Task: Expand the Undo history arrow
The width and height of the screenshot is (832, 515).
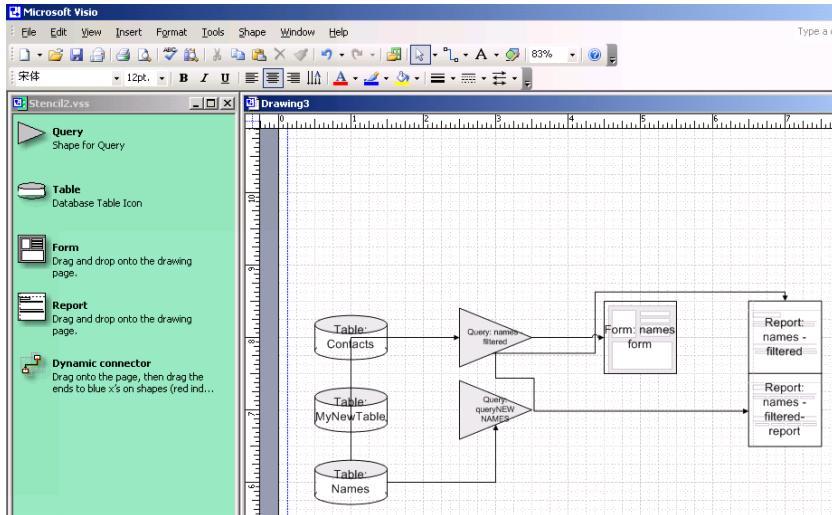Action: coord(342,55)
